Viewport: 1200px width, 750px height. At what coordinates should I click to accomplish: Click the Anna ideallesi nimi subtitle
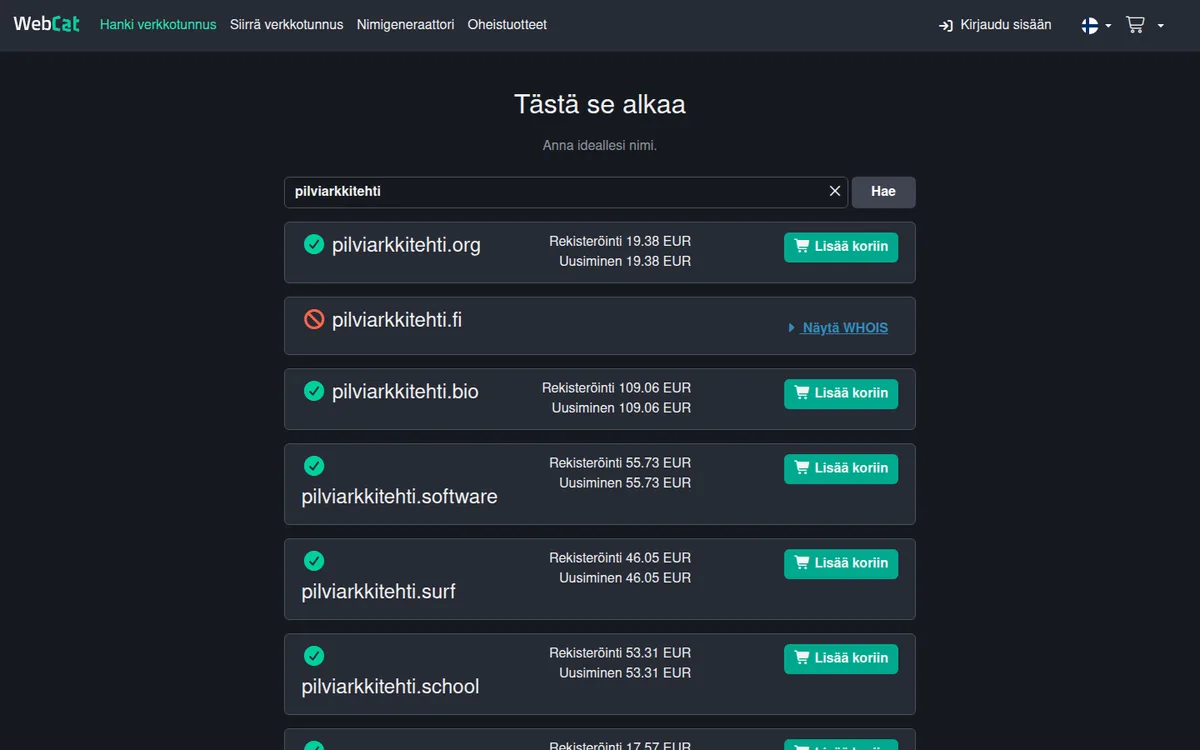click(x=600, y=146)
